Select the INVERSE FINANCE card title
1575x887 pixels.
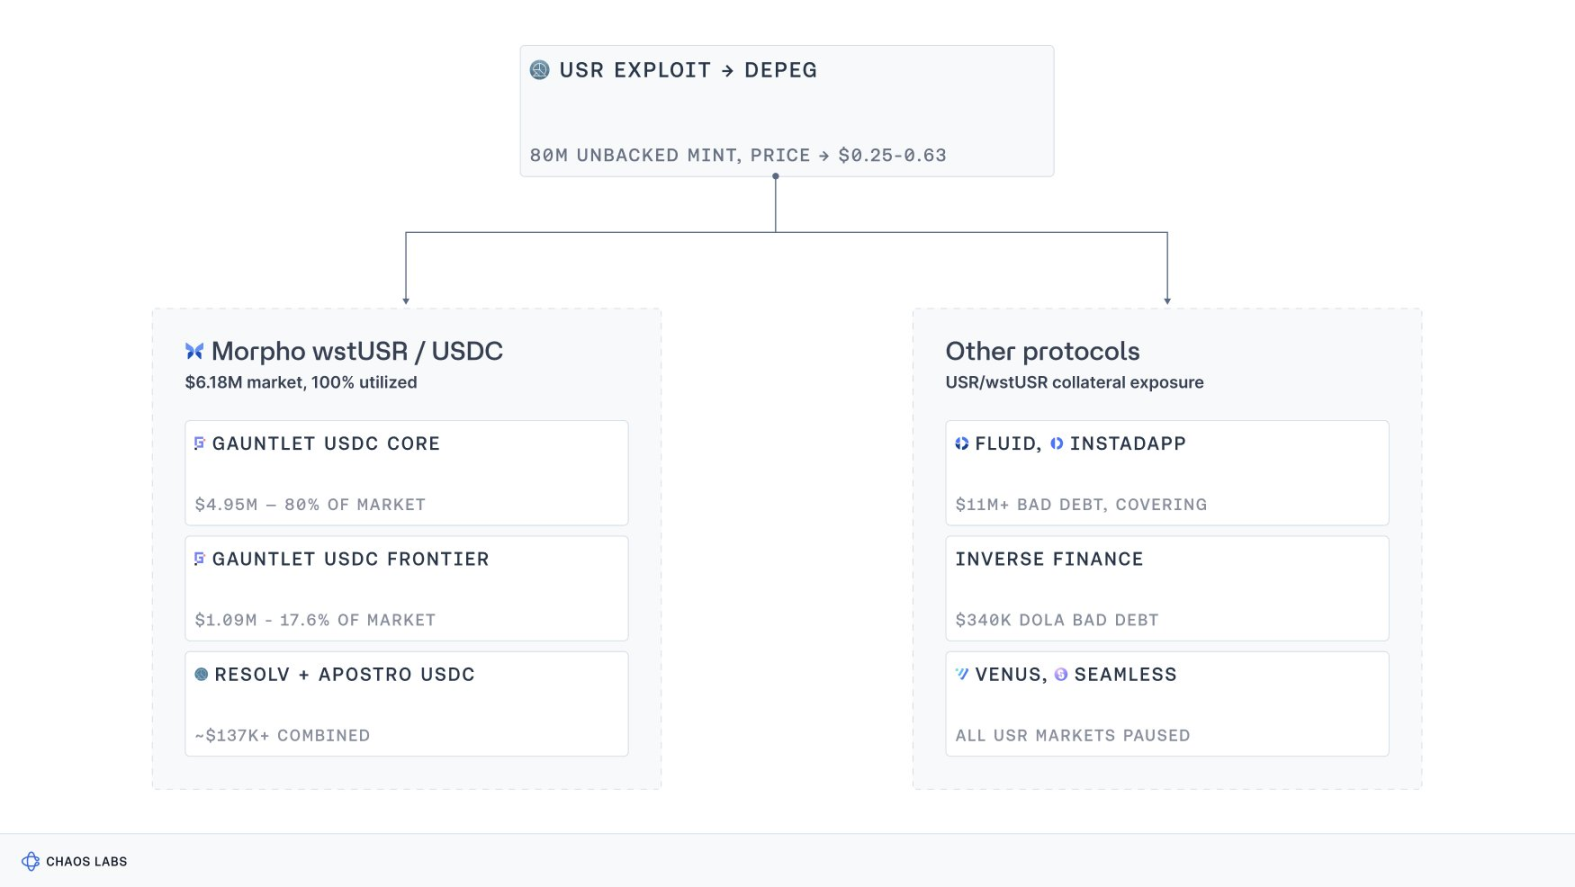coord(1049,559)
